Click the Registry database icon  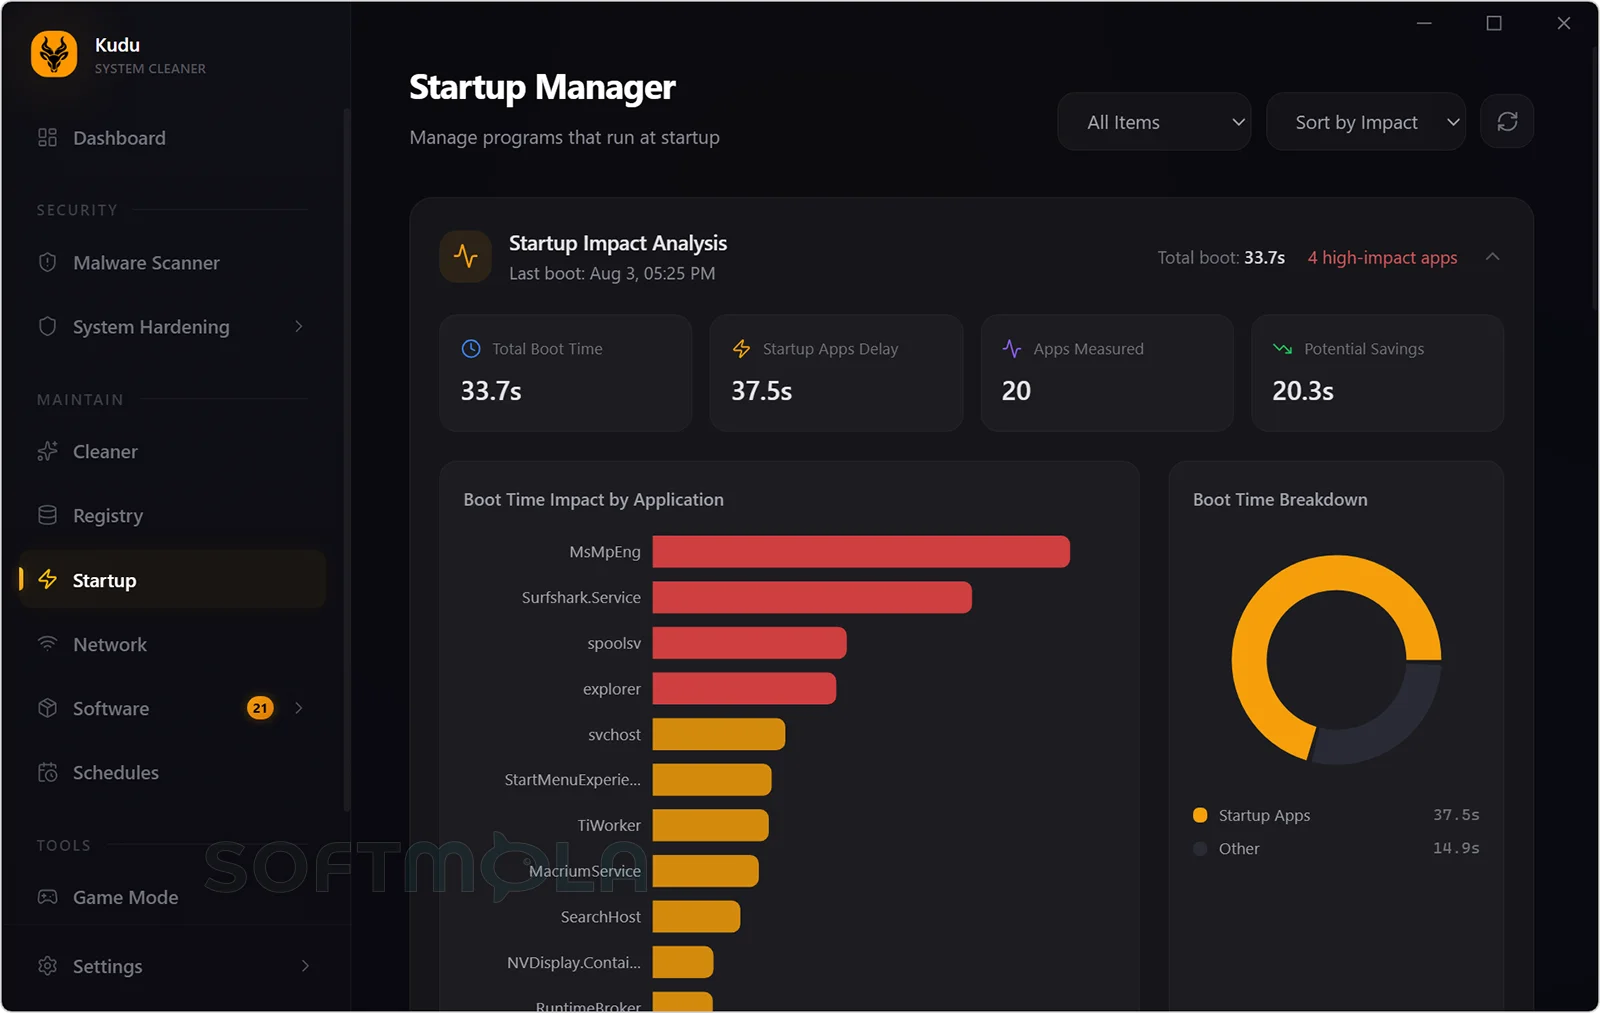pos(47,516)
